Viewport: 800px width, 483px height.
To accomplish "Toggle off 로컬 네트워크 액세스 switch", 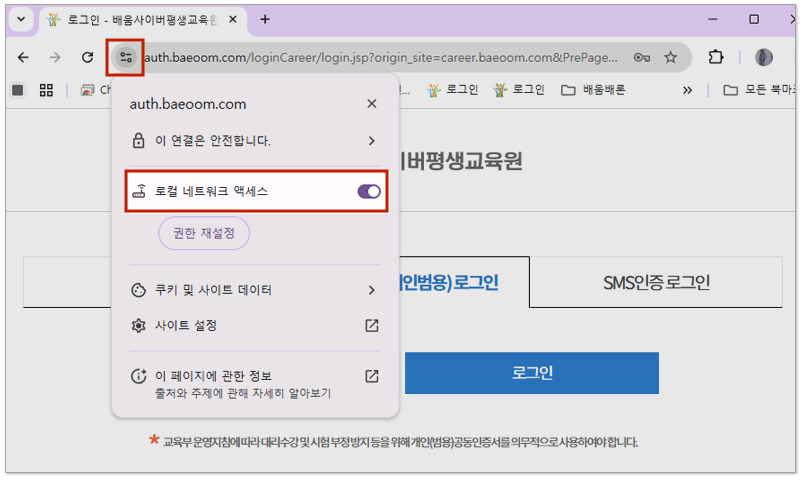I will tap(368, 191).
